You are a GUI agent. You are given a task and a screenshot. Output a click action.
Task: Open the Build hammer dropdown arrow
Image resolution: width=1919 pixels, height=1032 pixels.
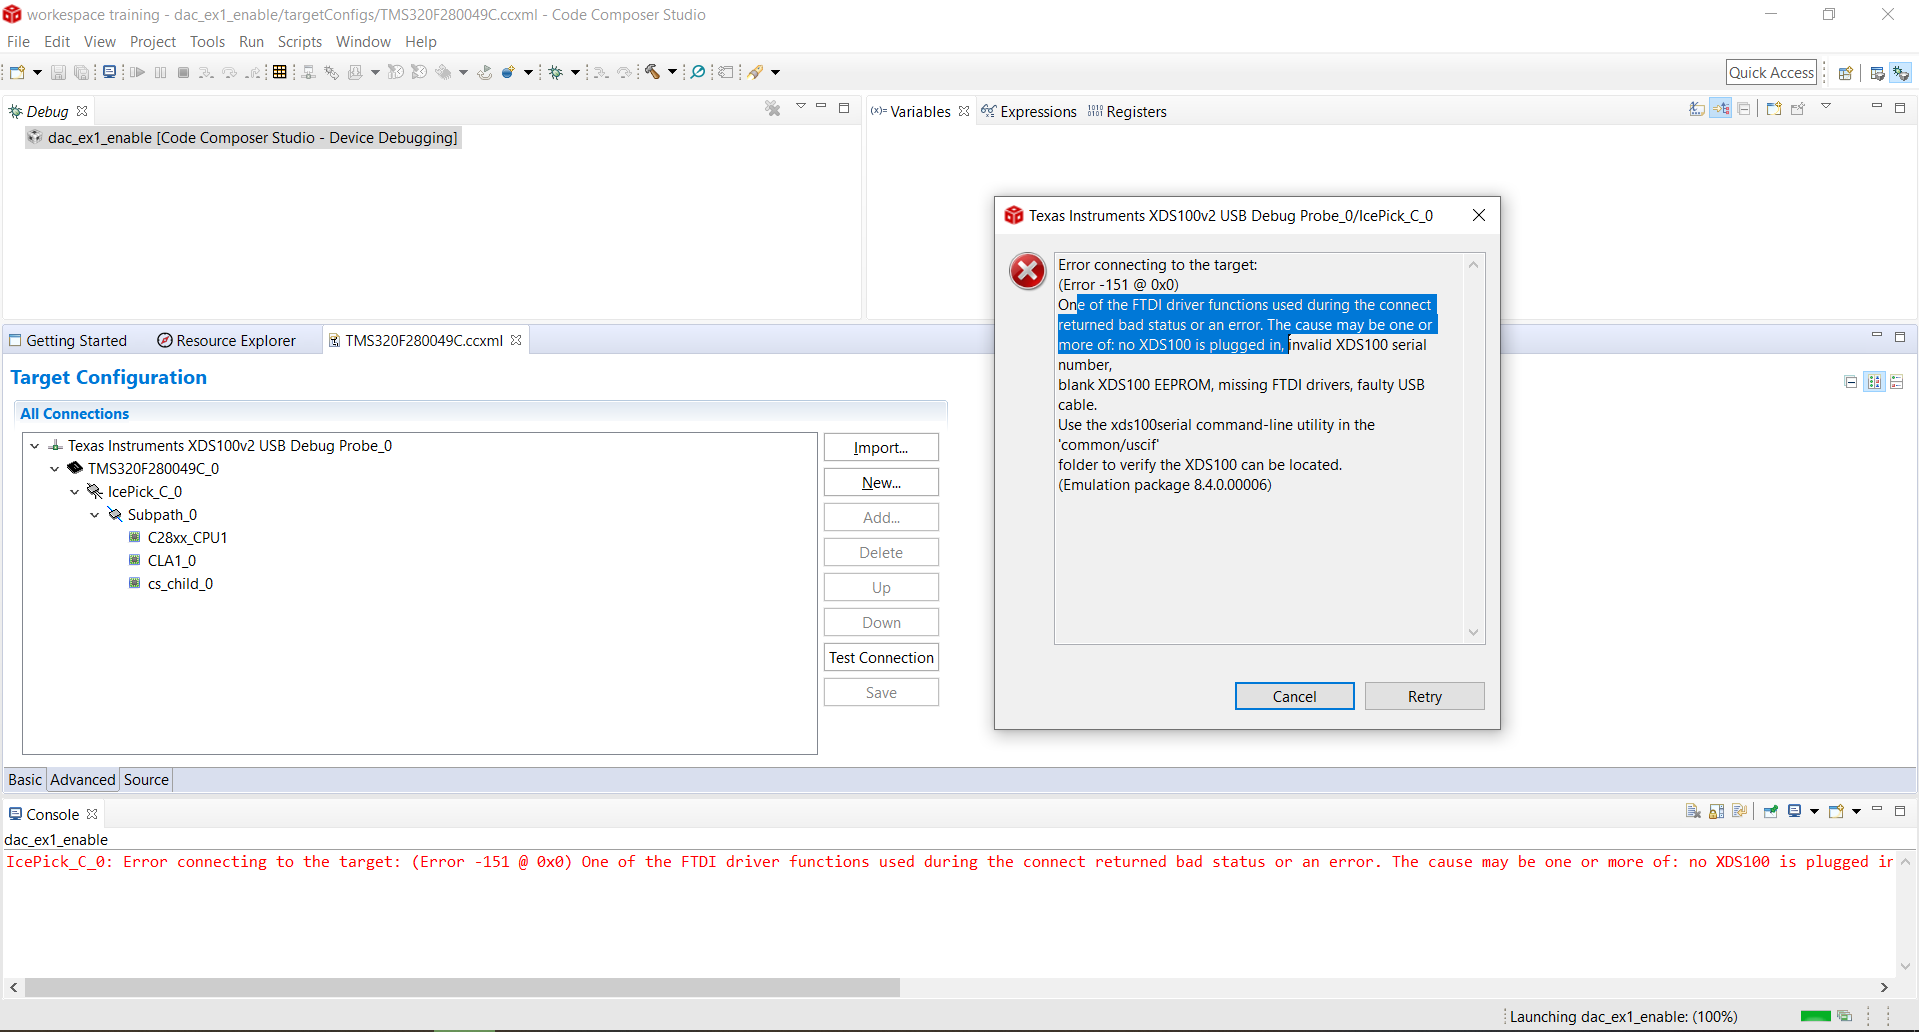pos(672,72)
